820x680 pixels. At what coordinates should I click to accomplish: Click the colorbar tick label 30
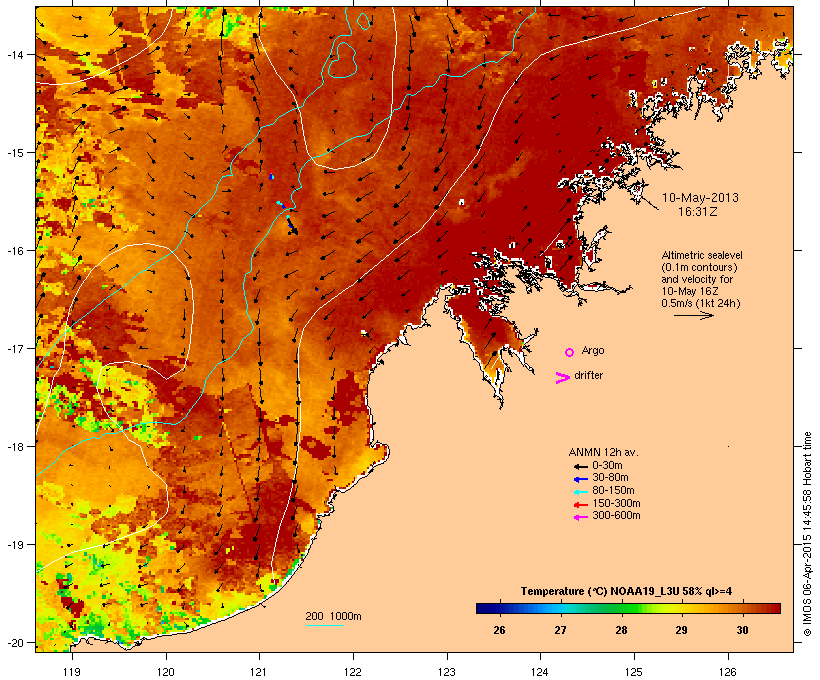(x=742, y=630)
